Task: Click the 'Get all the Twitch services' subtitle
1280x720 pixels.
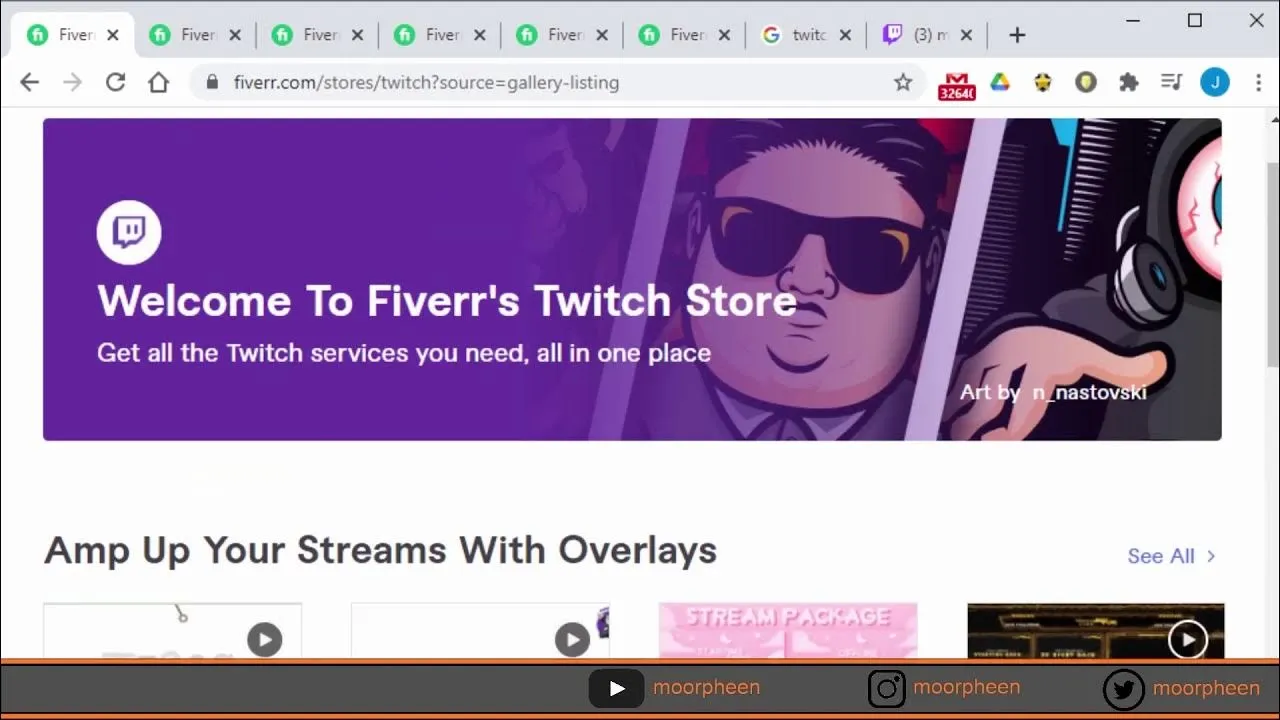Action: (404, 353)
